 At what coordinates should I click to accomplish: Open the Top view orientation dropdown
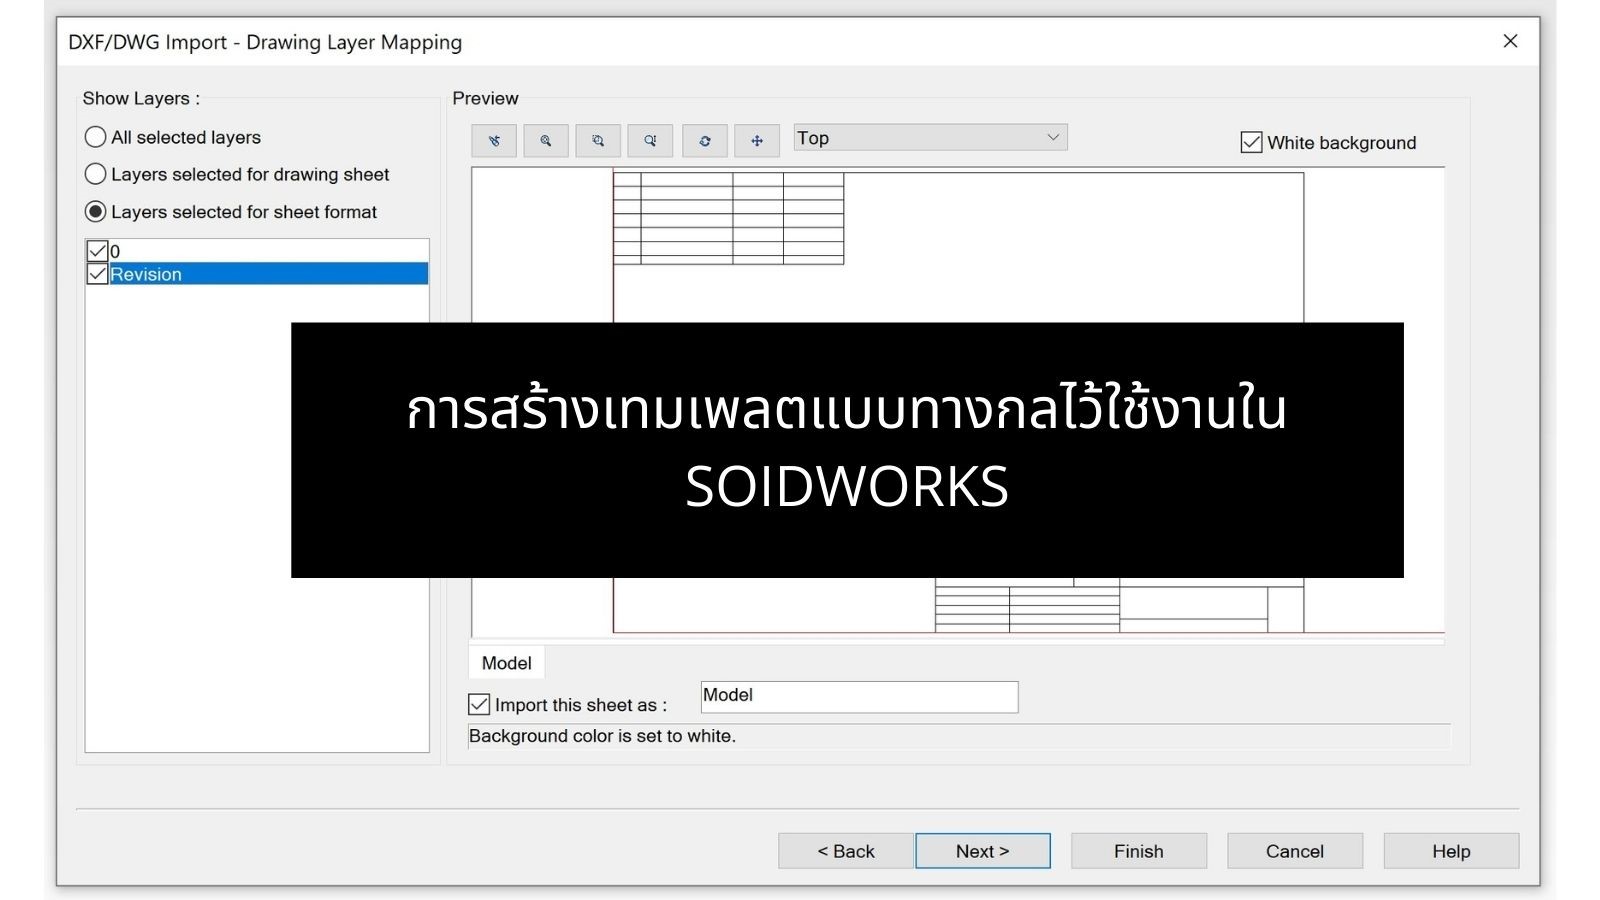931,138
